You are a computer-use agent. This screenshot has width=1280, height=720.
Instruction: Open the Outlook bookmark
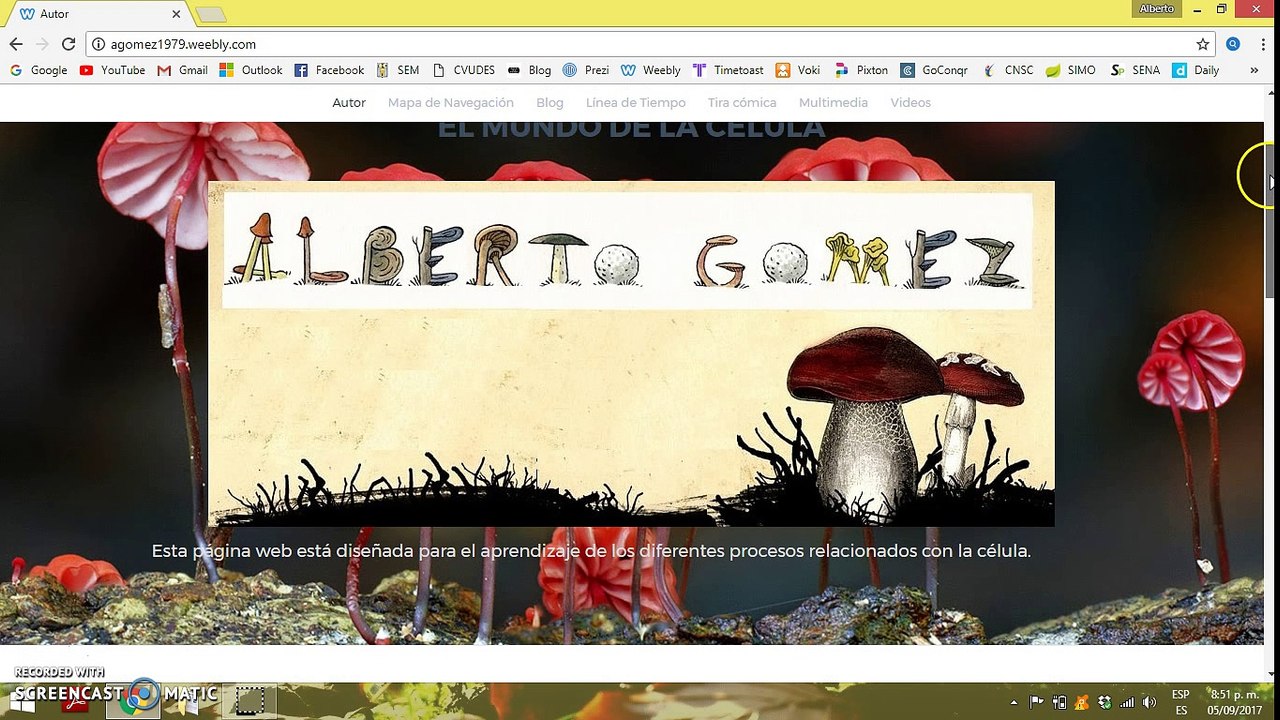(251, 70)
